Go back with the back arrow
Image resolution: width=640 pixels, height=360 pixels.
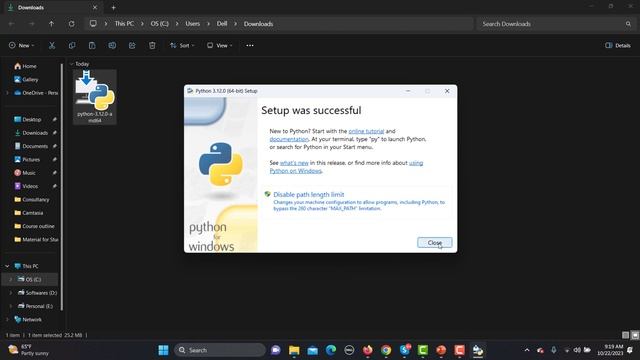tap(11, 24)
